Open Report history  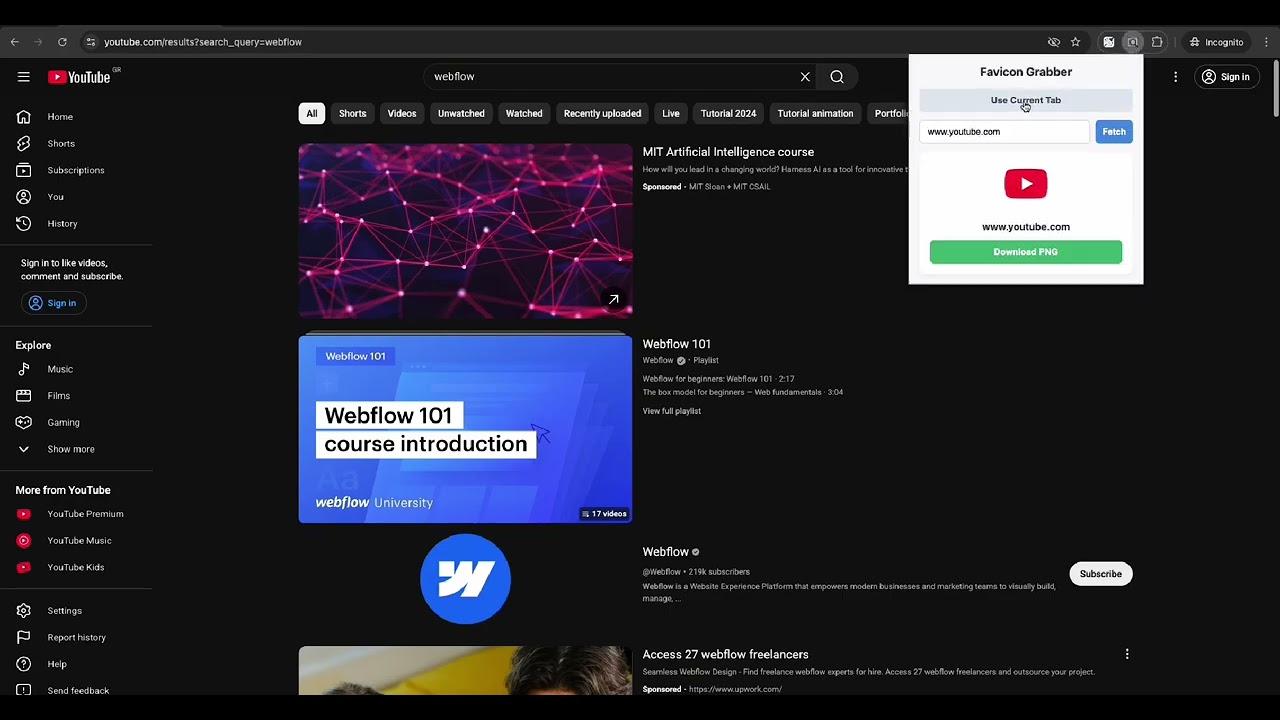pos(76,637)
